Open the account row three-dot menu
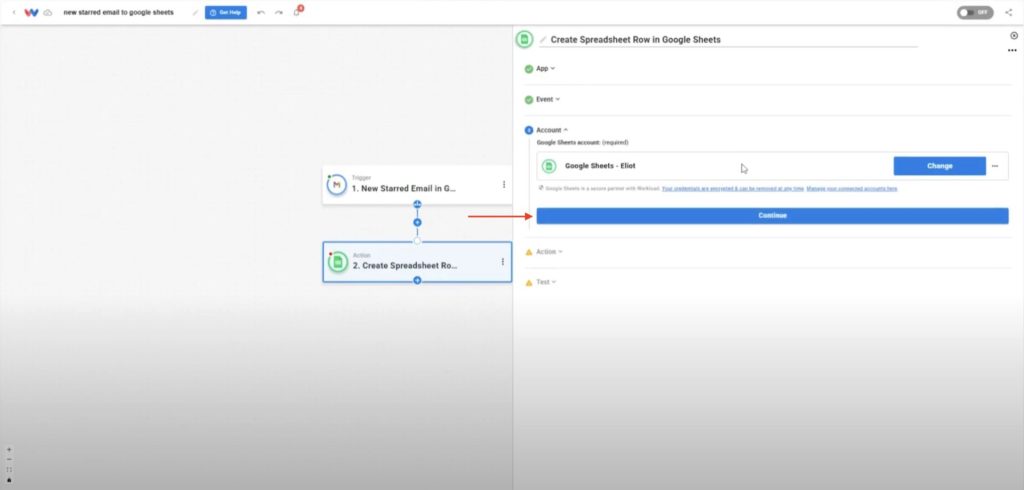Viewport: 1024px width, 490px height. [995, 166]
